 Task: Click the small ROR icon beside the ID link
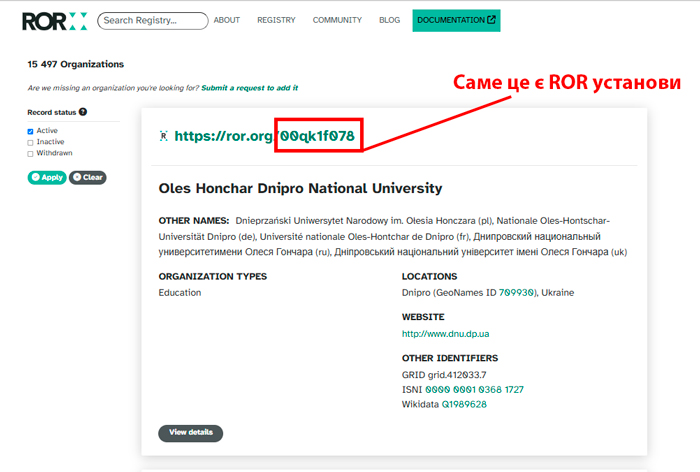tap(164, 136)
